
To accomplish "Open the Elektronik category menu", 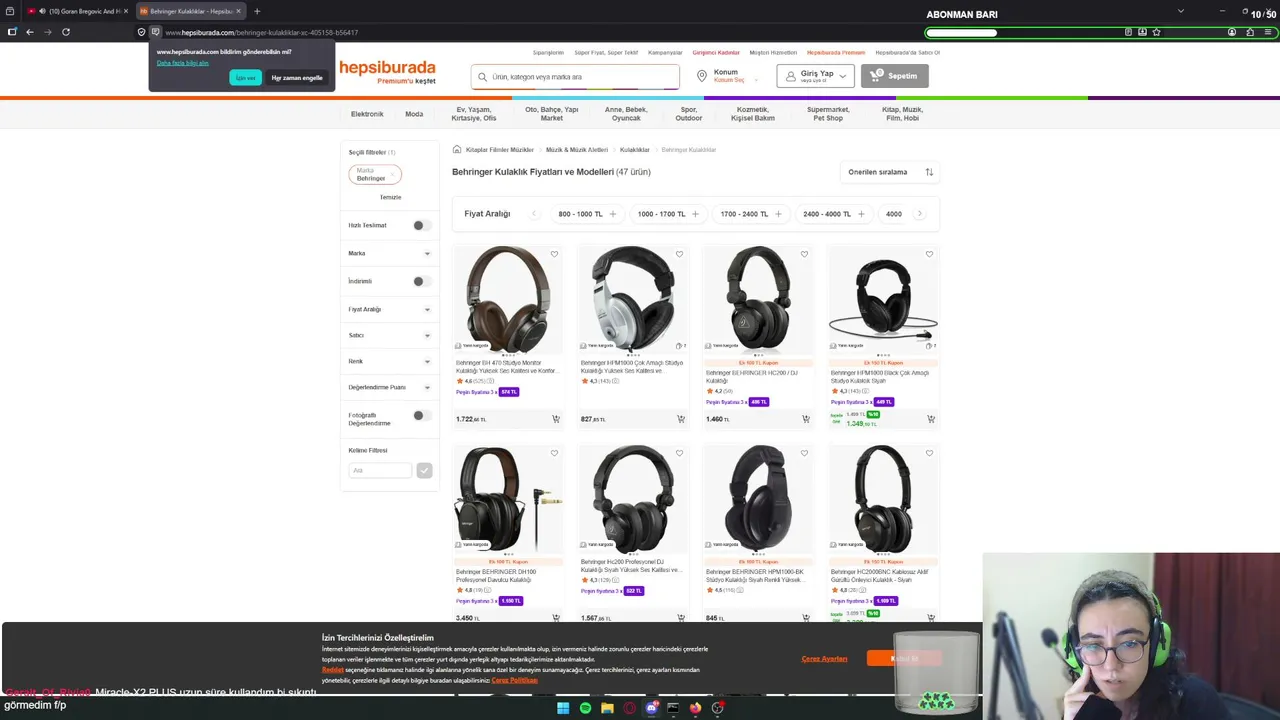I will (367, 114).
